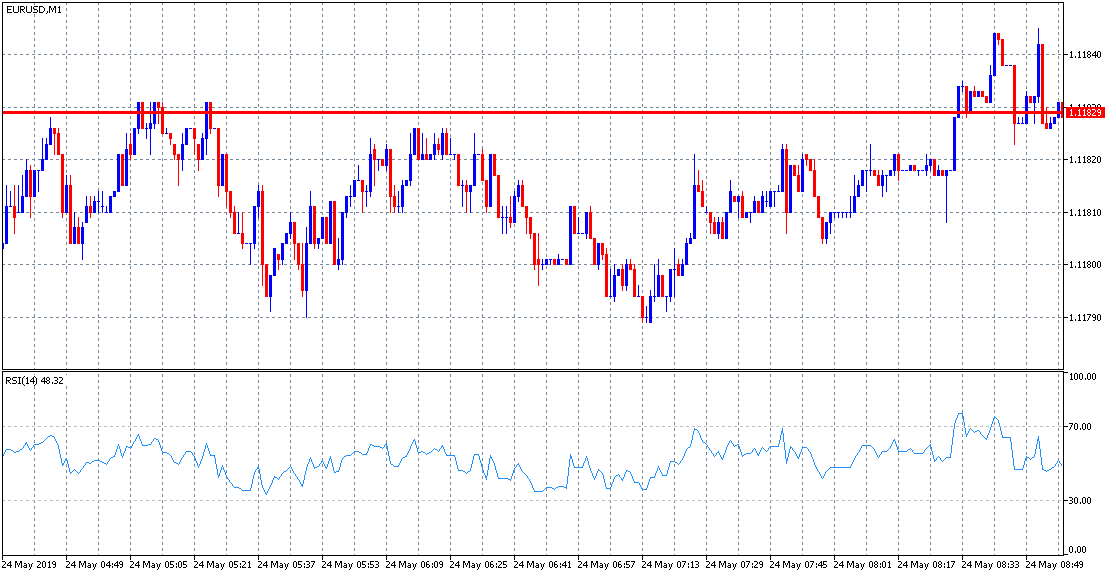1116x576 pixels.
Task: Select the blue RSI indicator line
Action: pos(532,456)
